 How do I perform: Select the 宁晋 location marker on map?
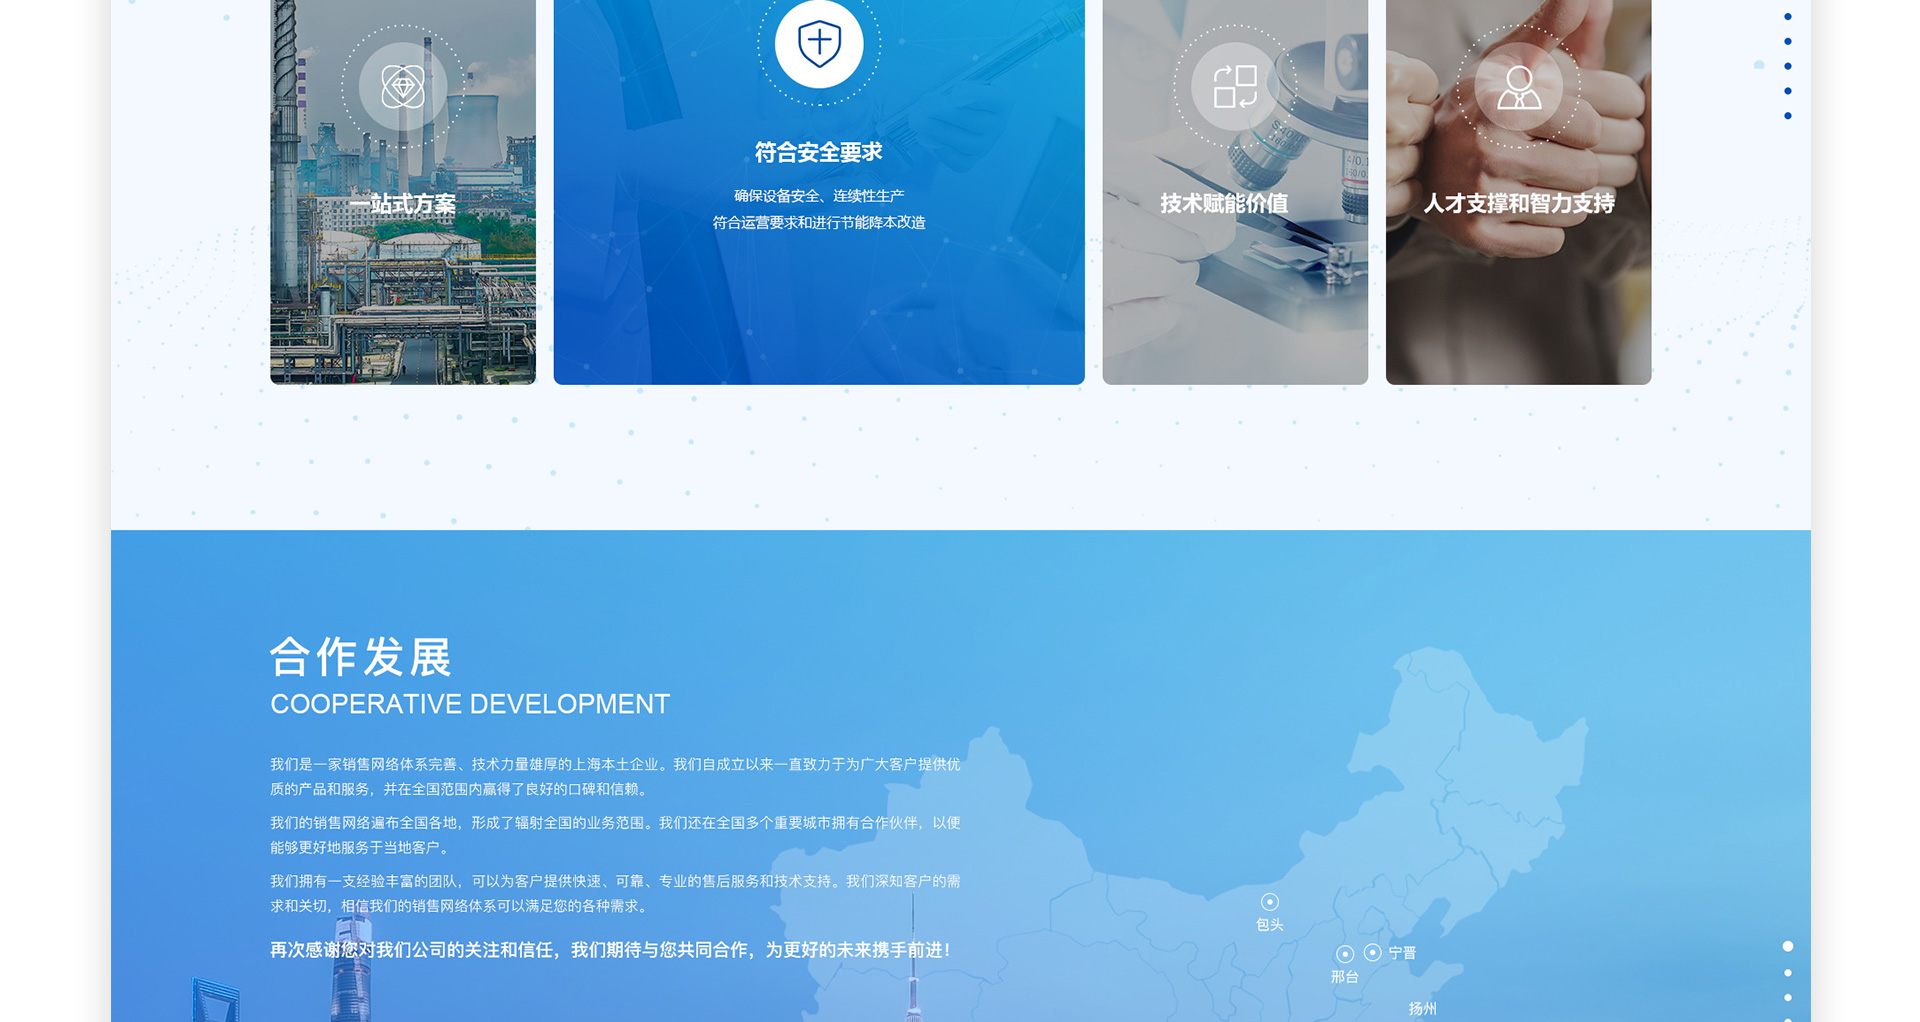tap(1373, 953)
